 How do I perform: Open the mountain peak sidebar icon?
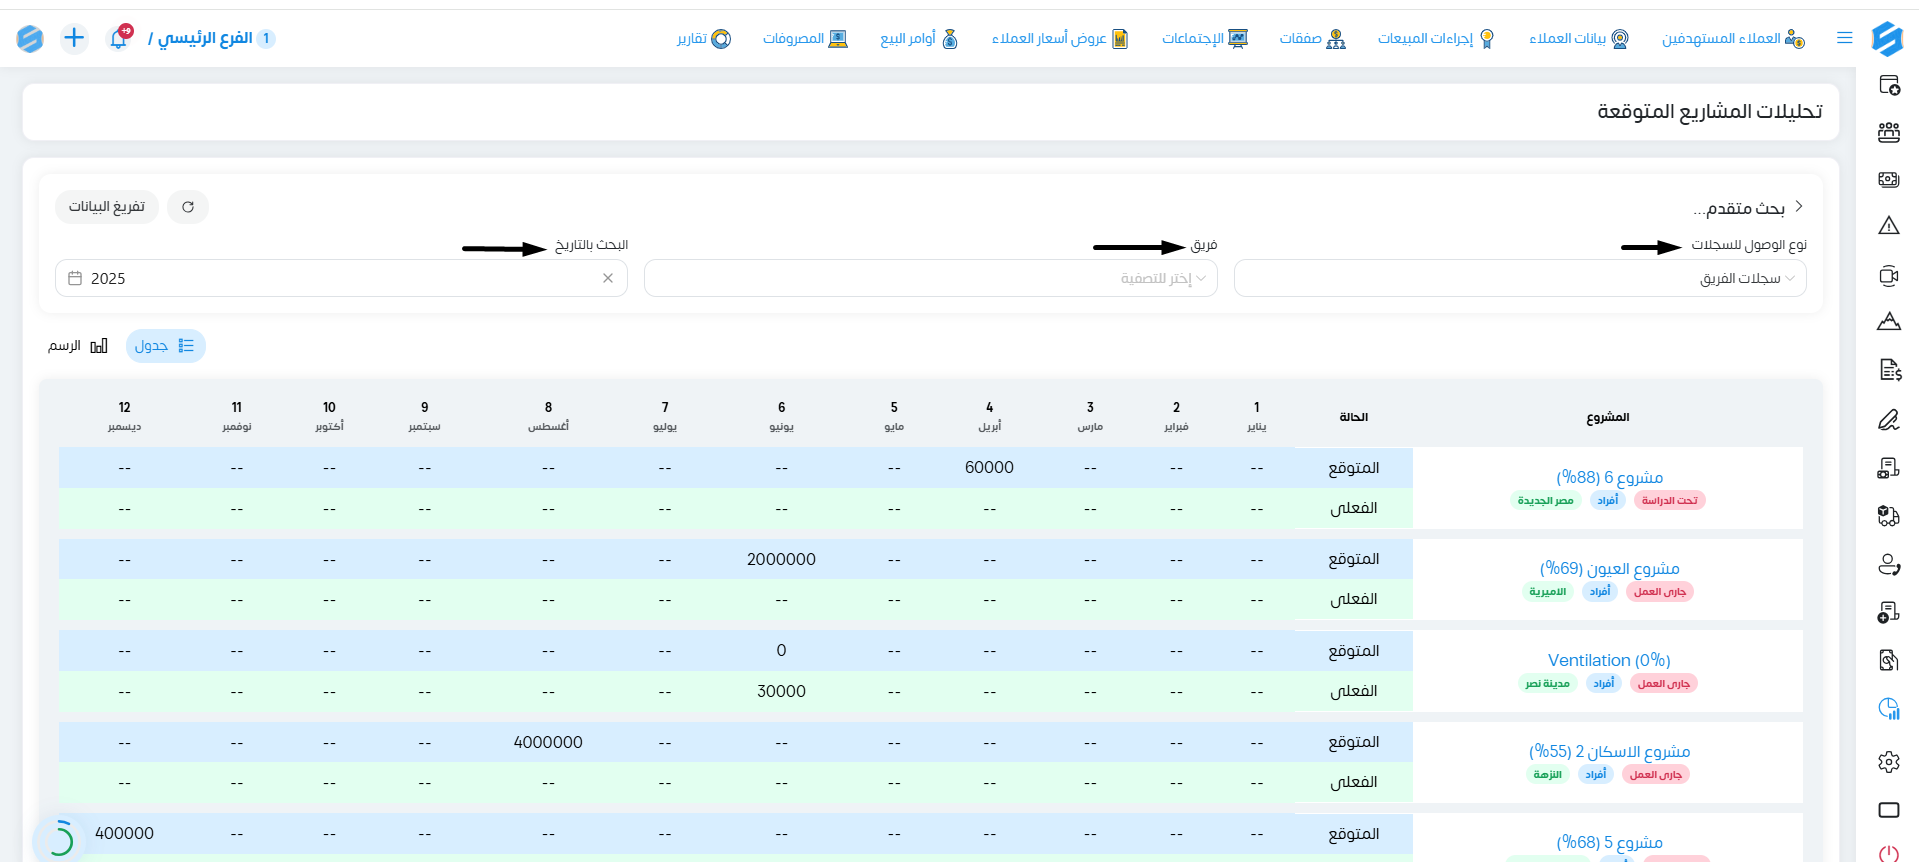[1889, 321]
